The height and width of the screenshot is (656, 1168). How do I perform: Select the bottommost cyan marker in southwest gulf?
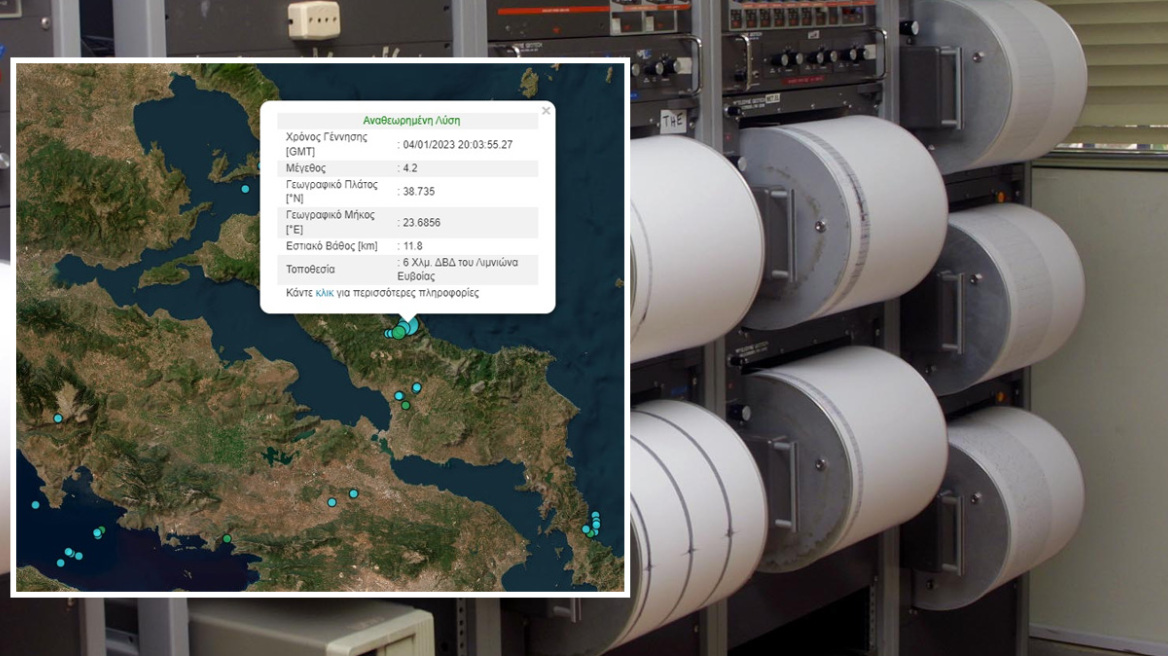(x=60, y=563)
